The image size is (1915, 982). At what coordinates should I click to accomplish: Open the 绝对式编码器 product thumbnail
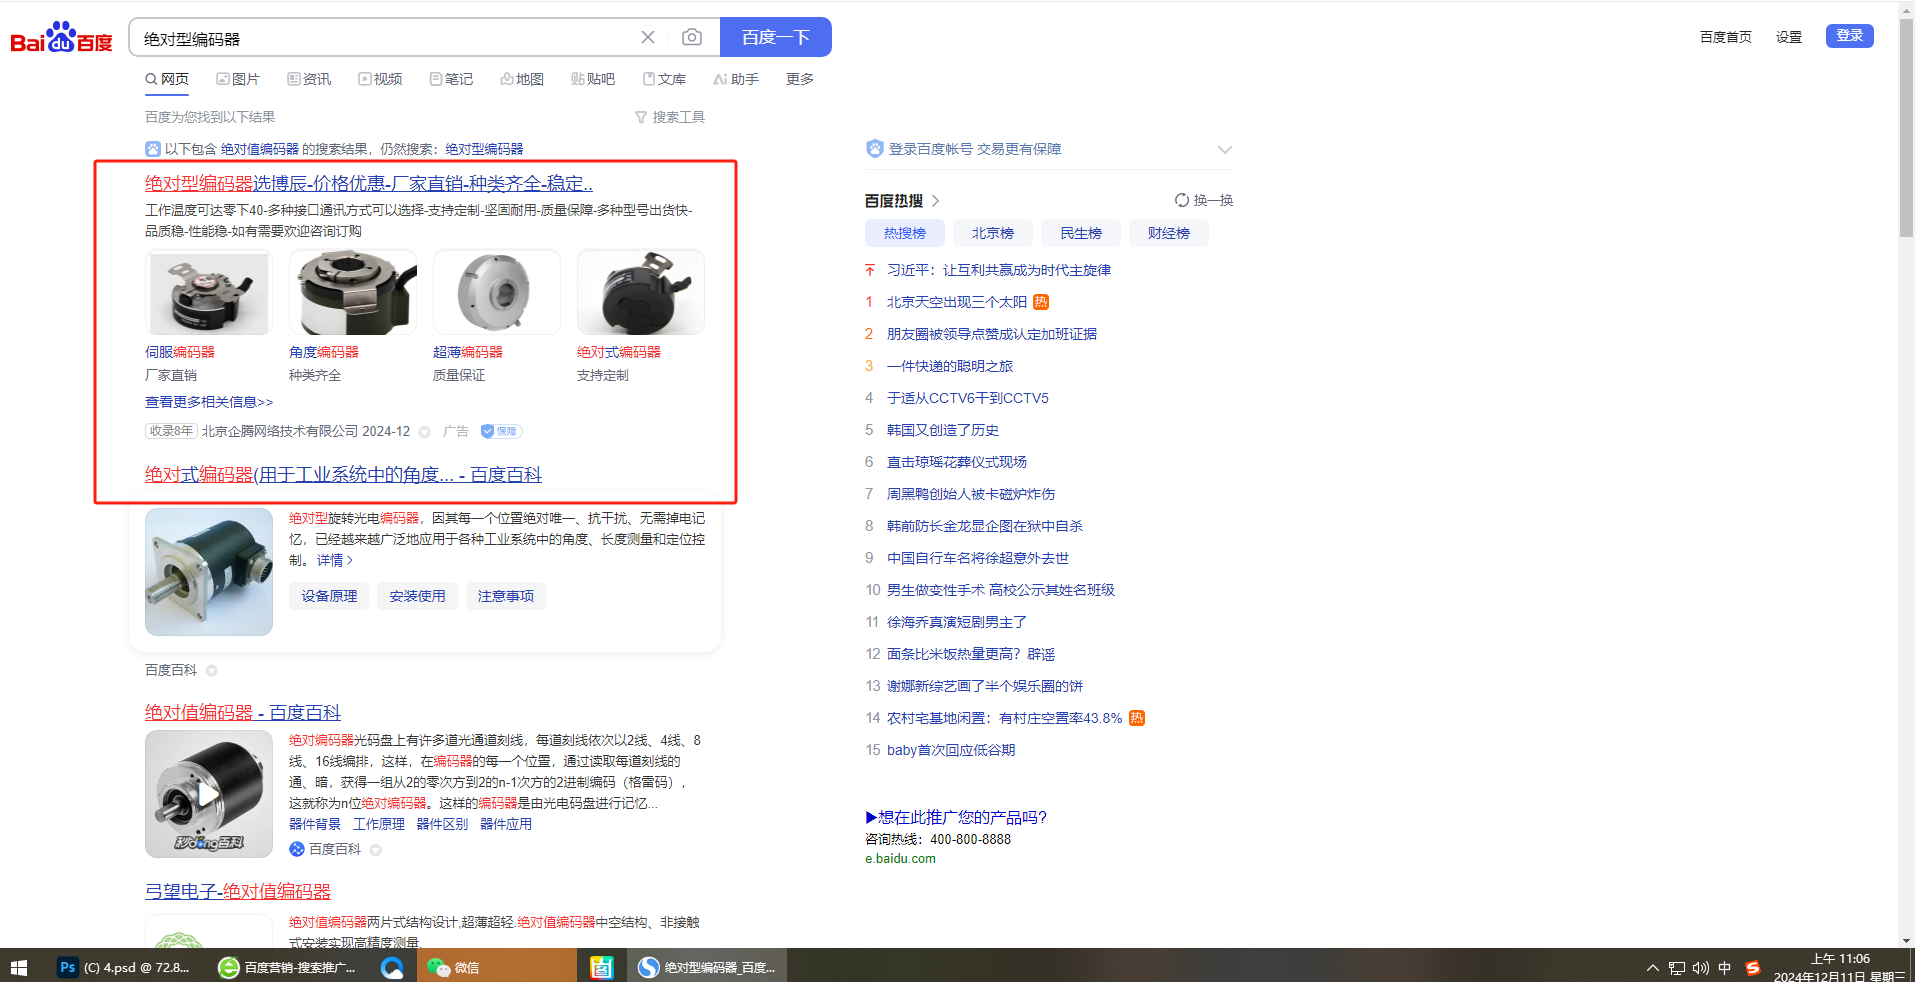pyautogui.click(x=641, y=292)
